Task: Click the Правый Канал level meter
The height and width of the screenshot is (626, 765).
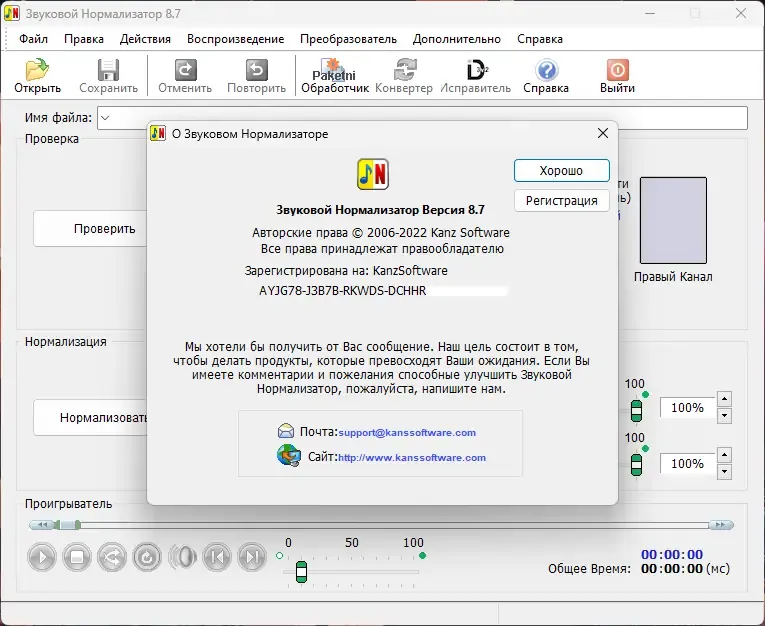Action: click(x=673, y=221)
